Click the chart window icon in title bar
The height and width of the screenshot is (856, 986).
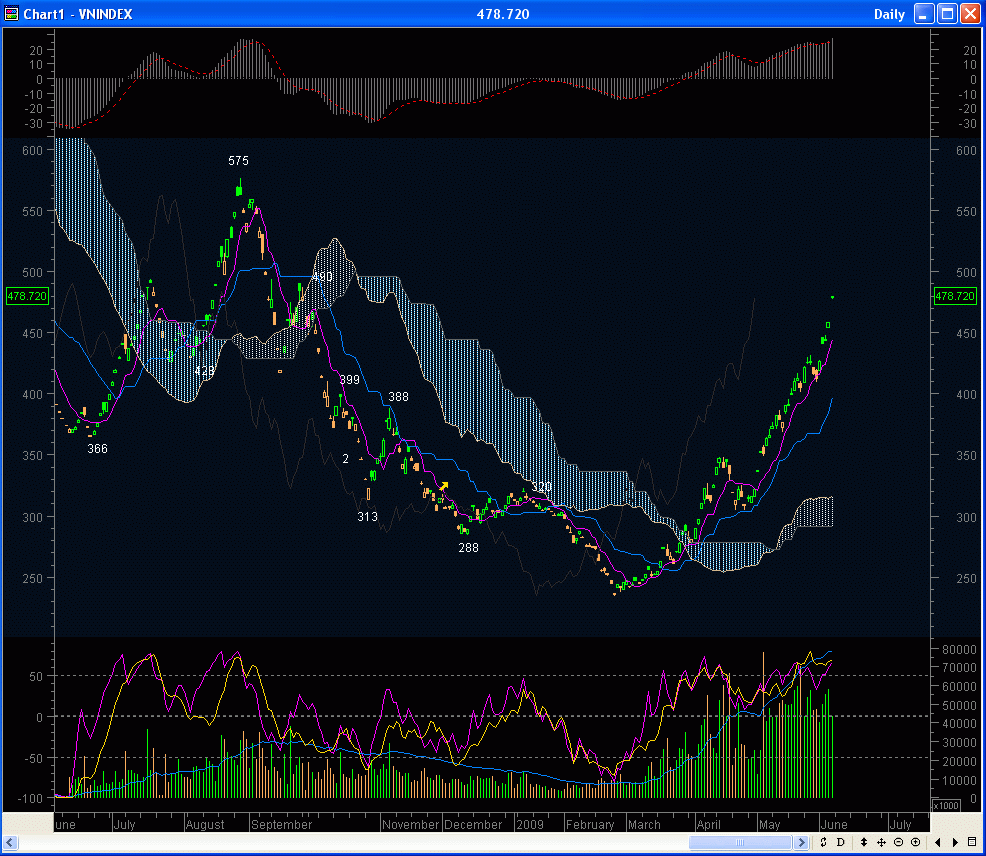point(12,14)
